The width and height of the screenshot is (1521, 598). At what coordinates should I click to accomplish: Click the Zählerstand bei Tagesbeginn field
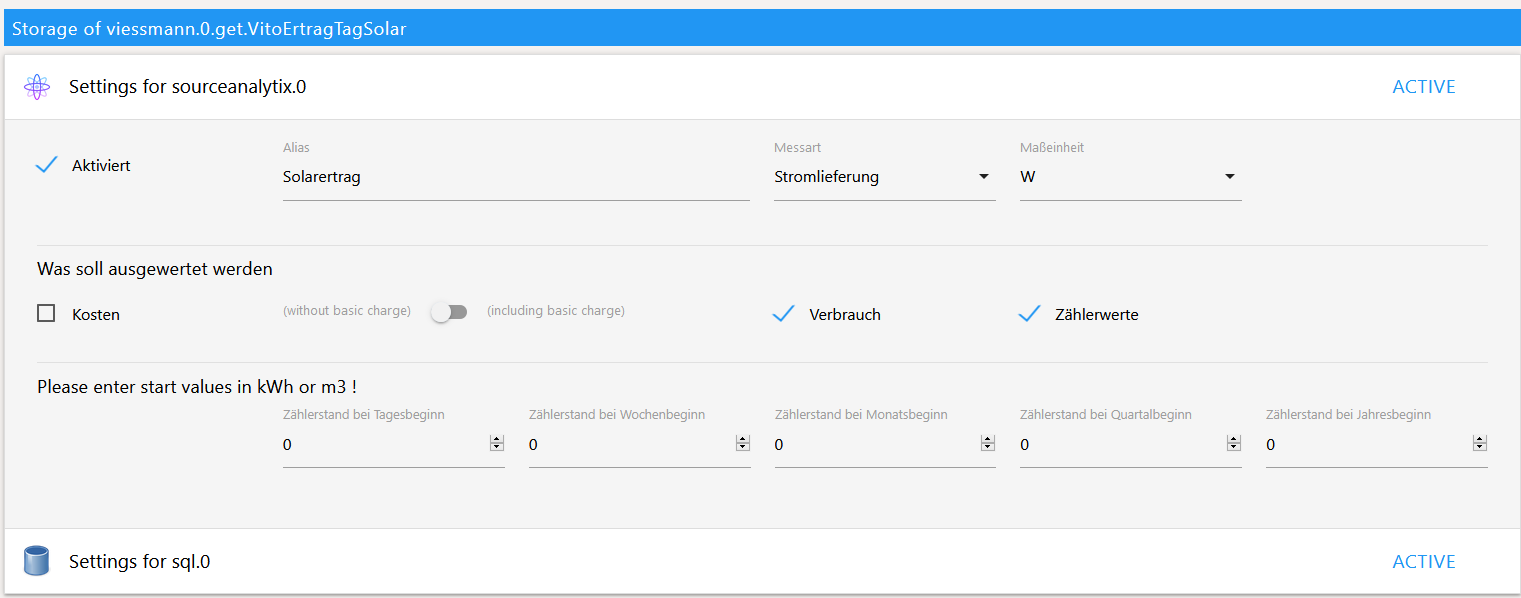coord(394,445)
